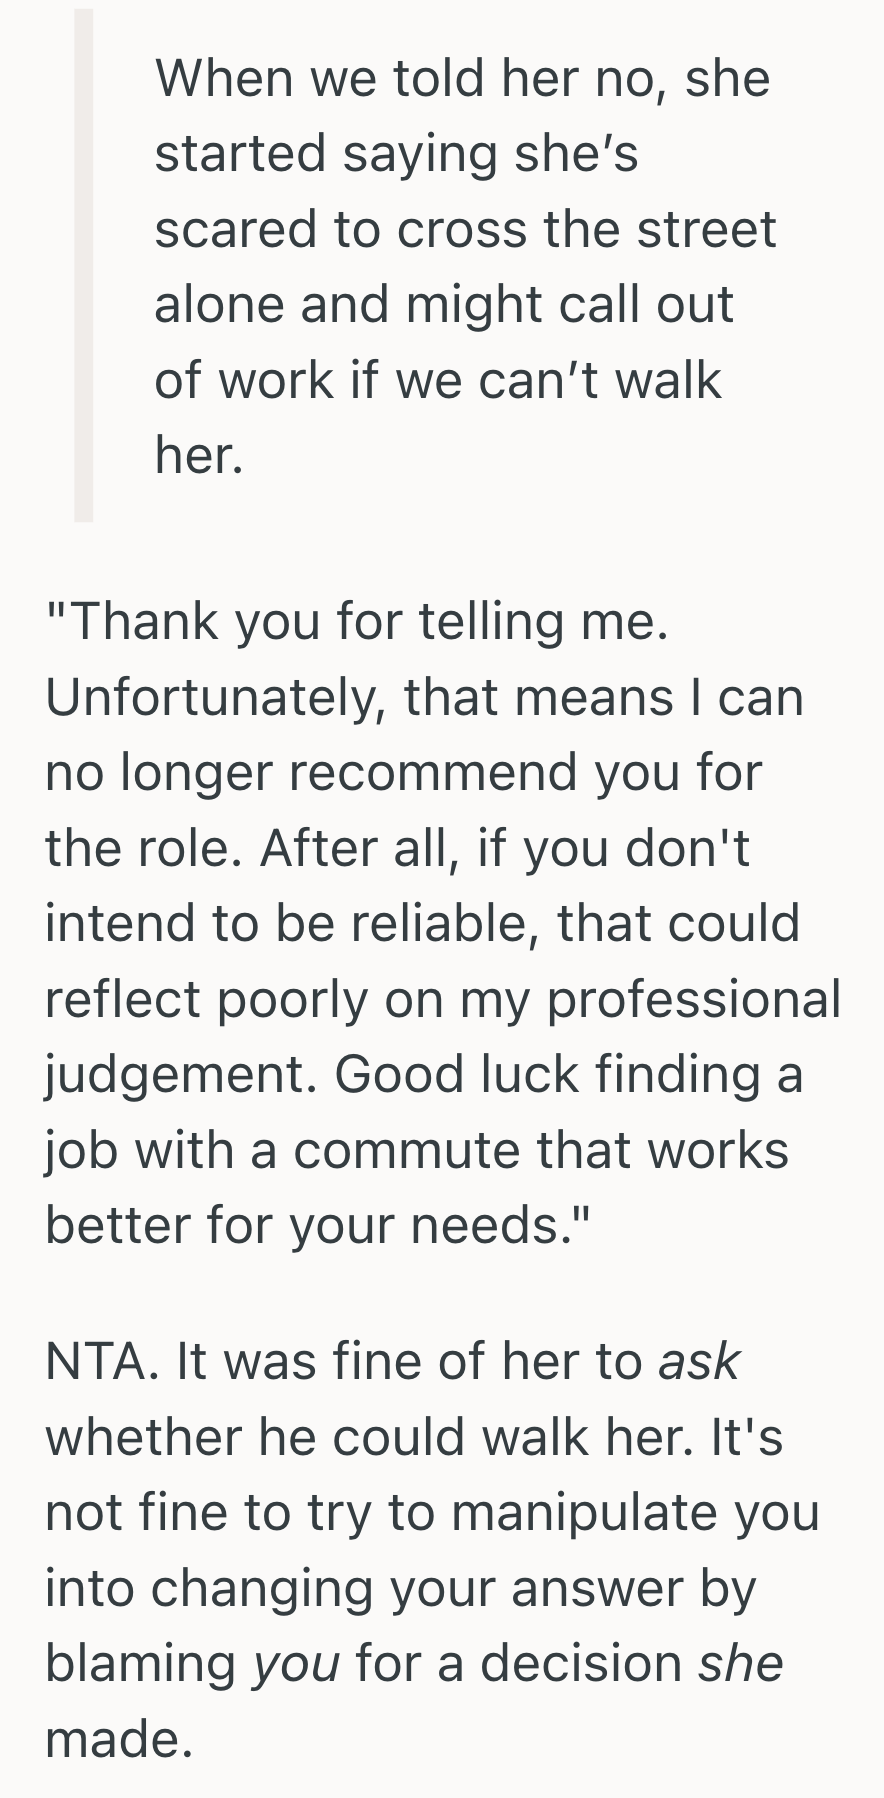The width and height of the screenshot is (884, 1798).
Task: Tap the line "no longer recommend you for"
Action: [403, 772]
